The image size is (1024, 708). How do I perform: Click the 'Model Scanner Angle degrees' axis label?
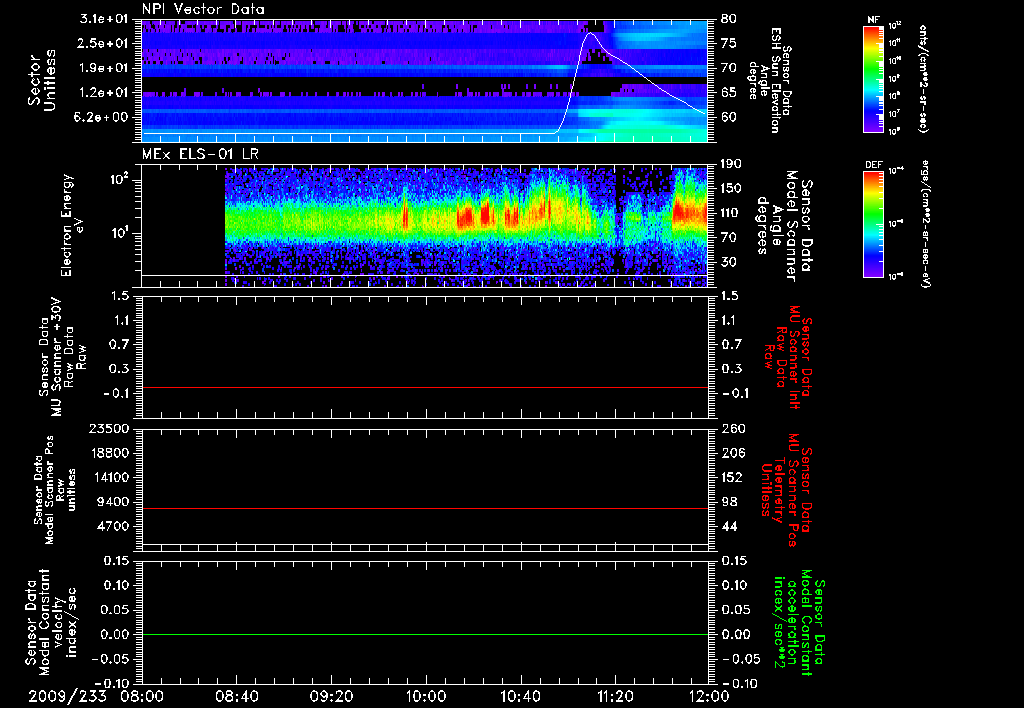coord(784,226)
